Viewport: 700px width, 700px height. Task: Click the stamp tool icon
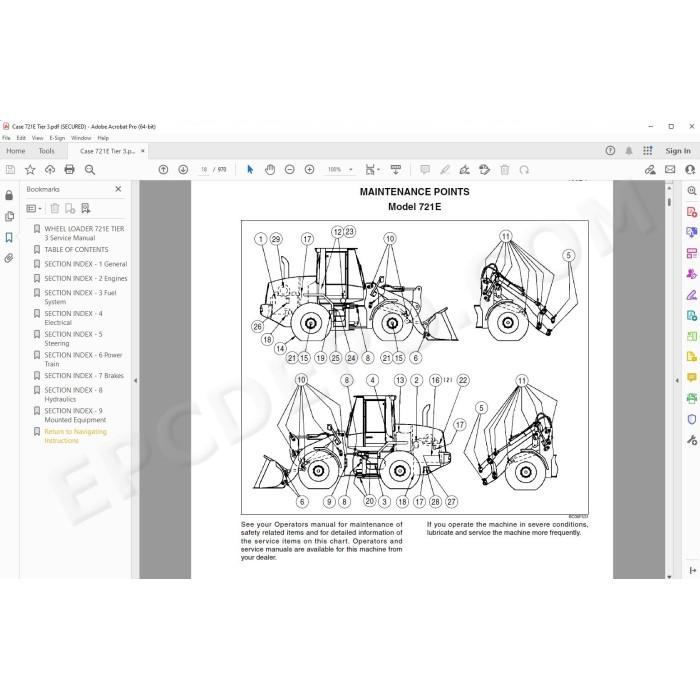click(484, 170)
